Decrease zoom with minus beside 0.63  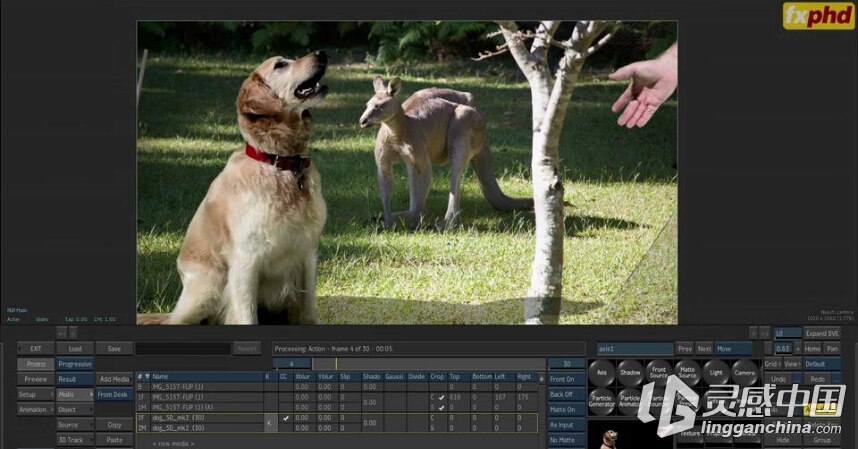768,348
